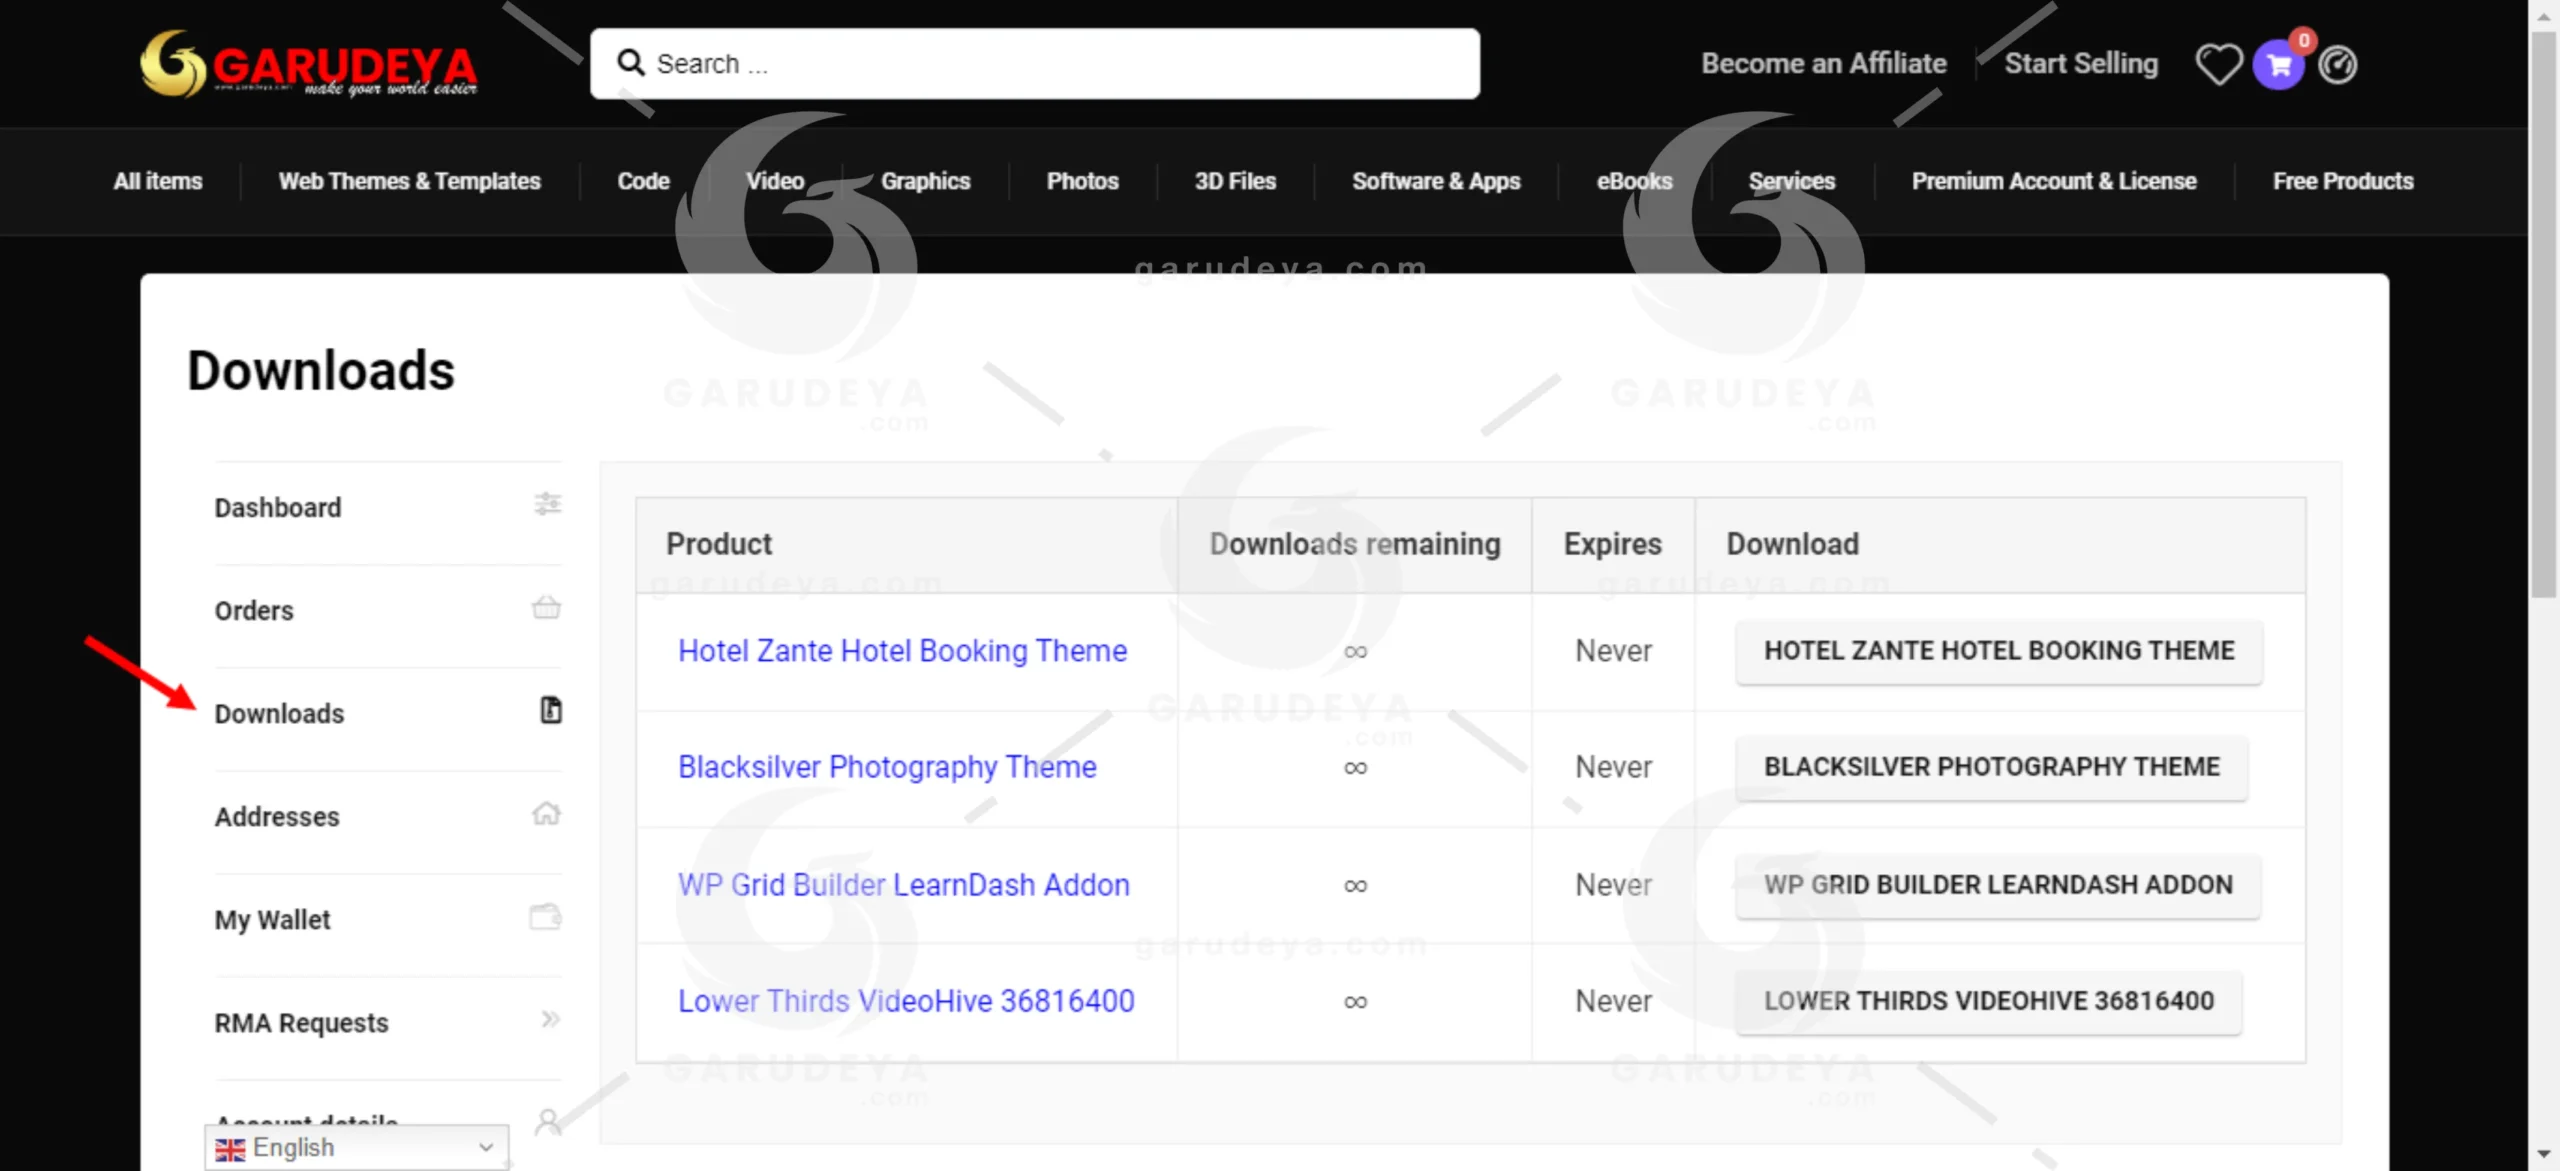
Task: Open the 3D Files category
Action: coord(1236,181)
